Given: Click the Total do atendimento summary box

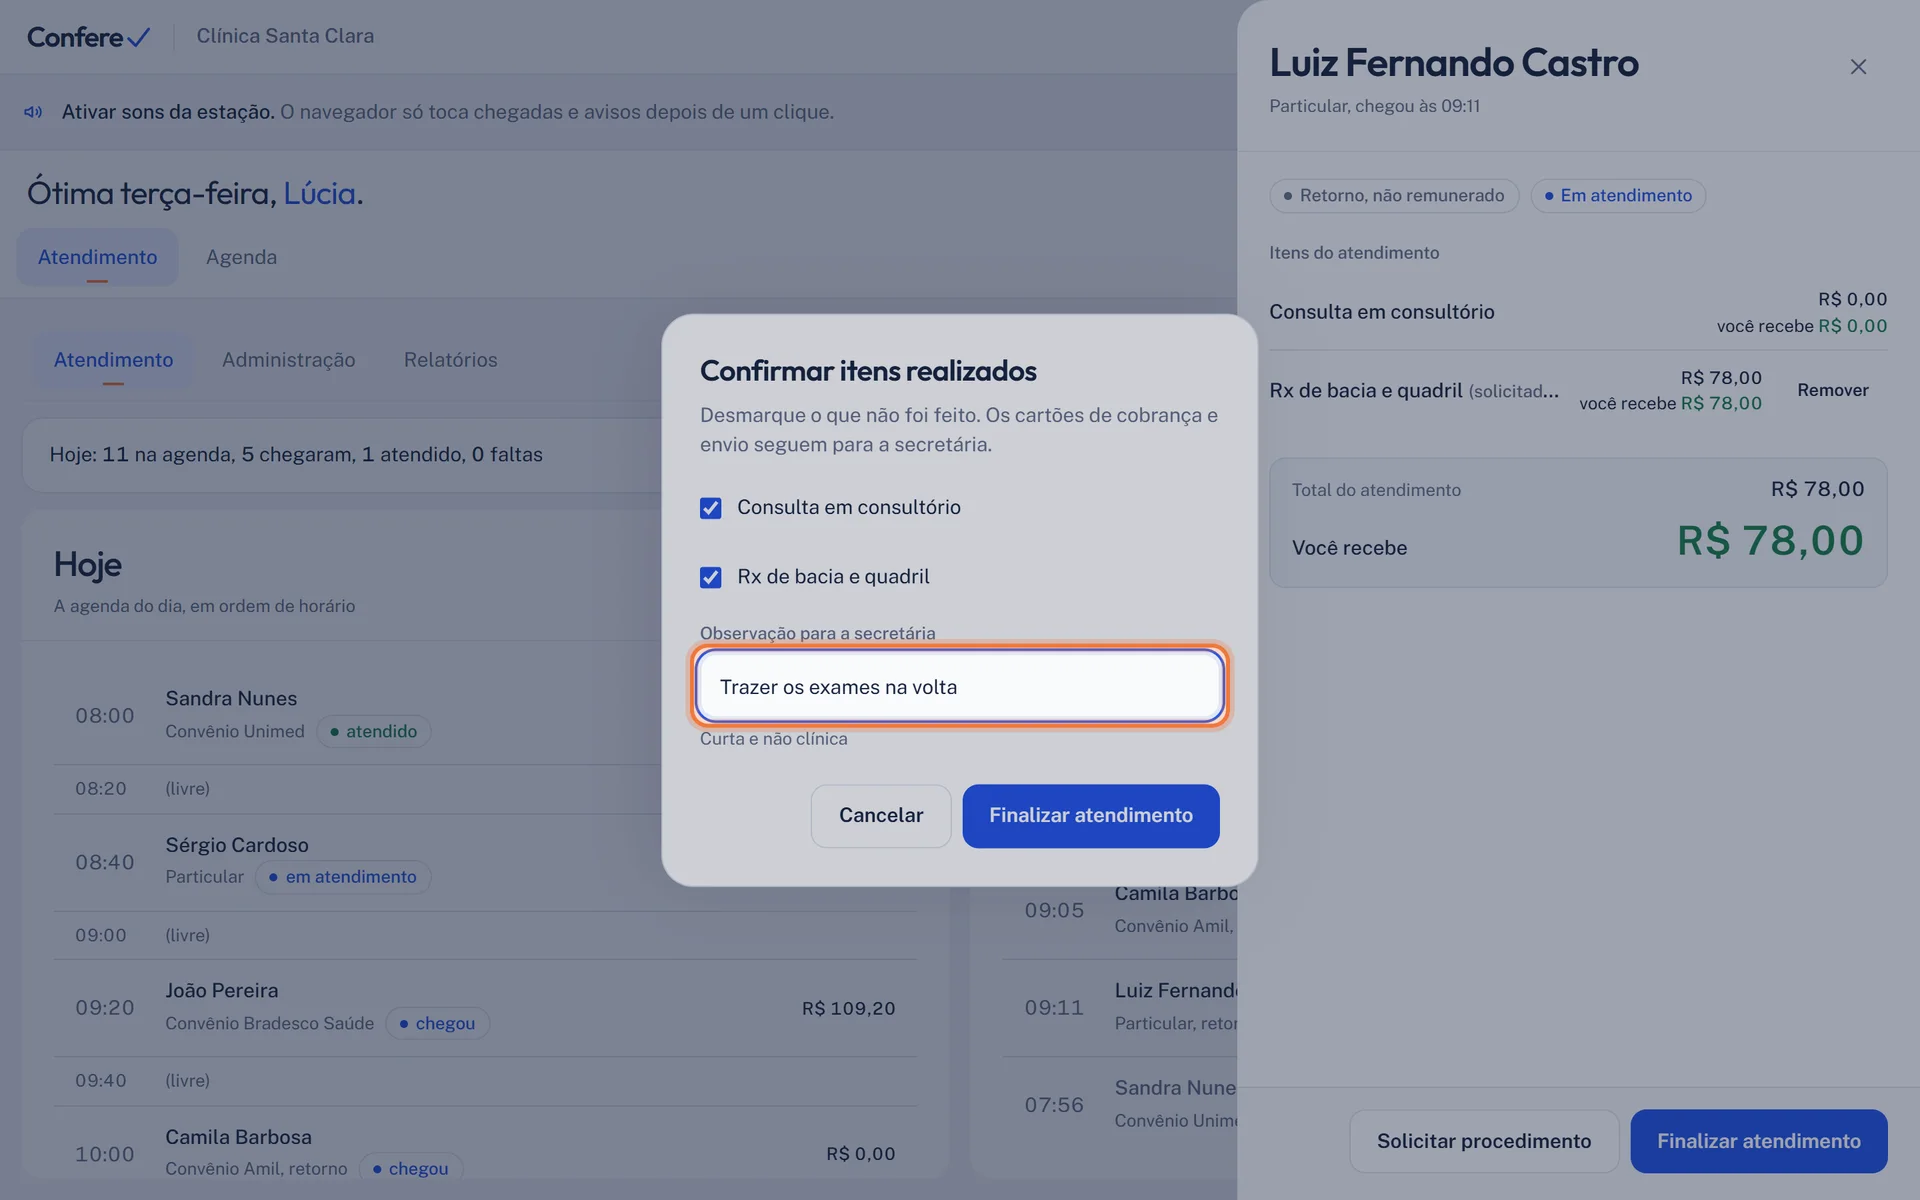Looking at the screenshot, I should (x=1578, y=522).
